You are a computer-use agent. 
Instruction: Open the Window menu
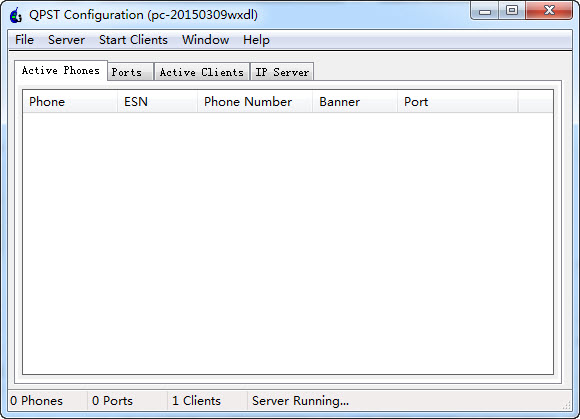(205, 40)
